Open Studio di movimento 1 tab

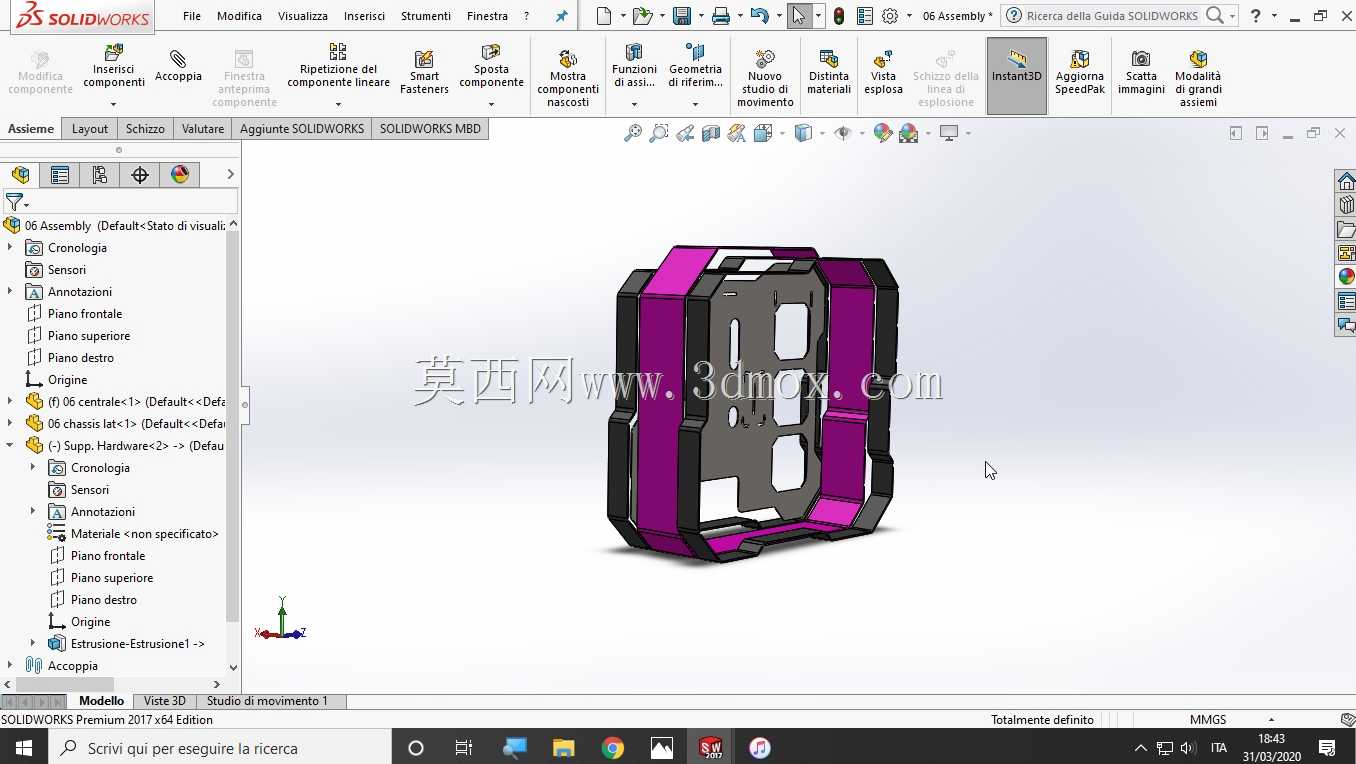pyautogui.click(x=267, y=701)
